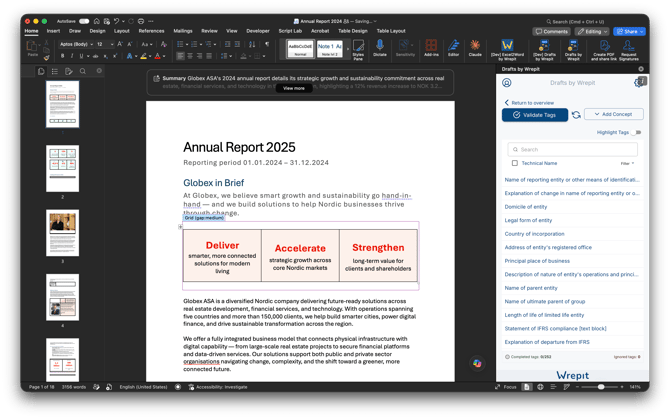Toggle superscript formatting
Image resolution: width=670 pixels, height=419 pixels.
[x=115, y=56]
